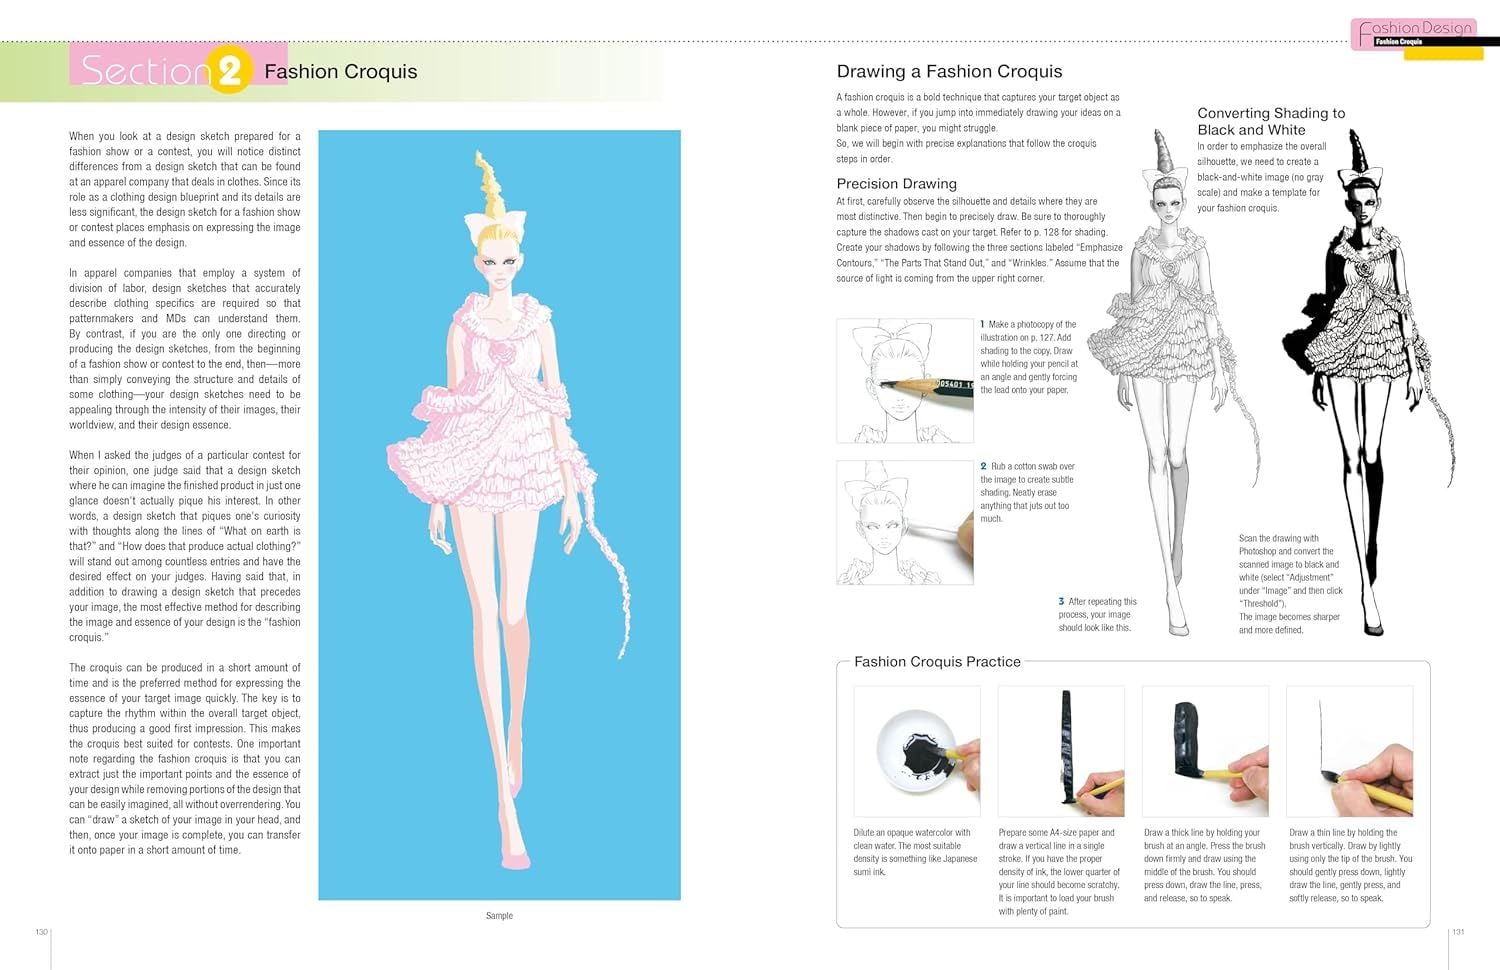The height and width of the screenshot is (970, 1500).
Task: Select step number 1 marker
Action: (984, 324)
